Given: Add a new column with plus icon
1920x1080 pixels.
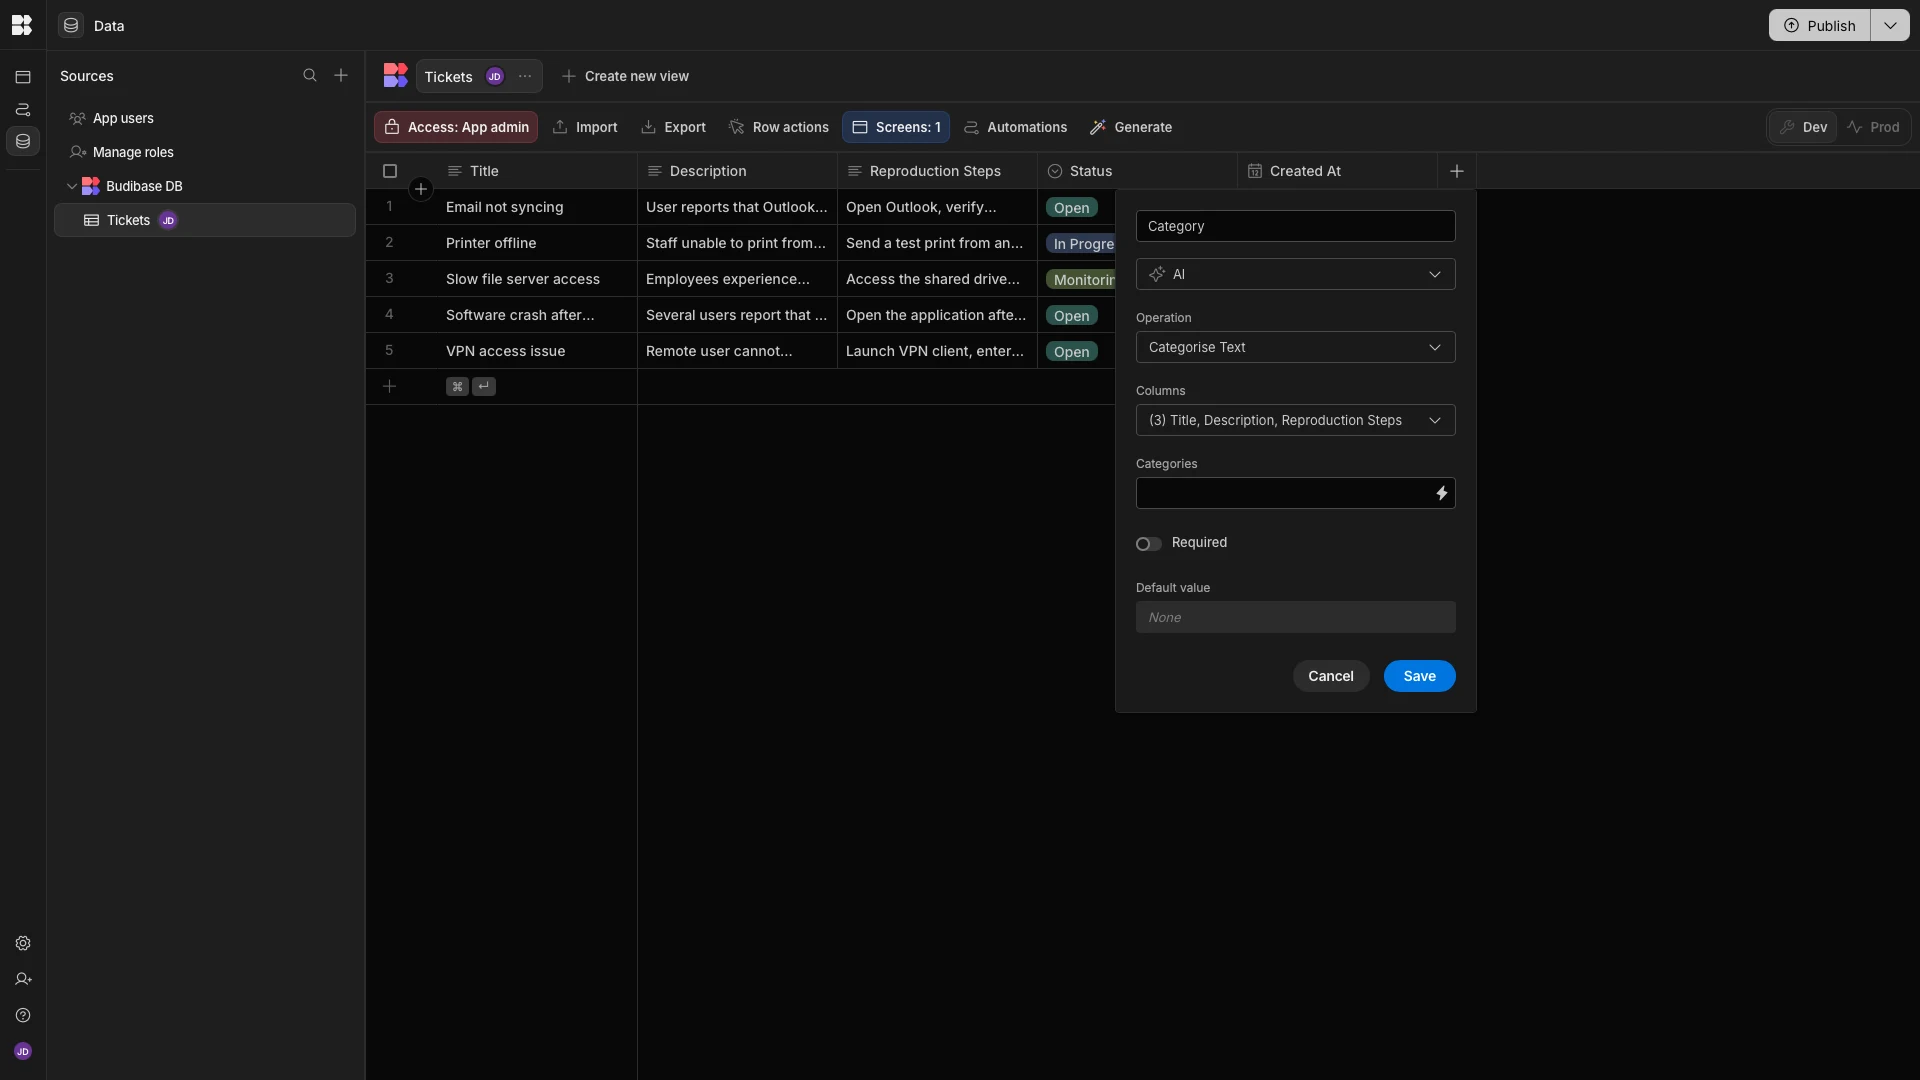Looking at the screenshot, I should [x=1456, y=172].
